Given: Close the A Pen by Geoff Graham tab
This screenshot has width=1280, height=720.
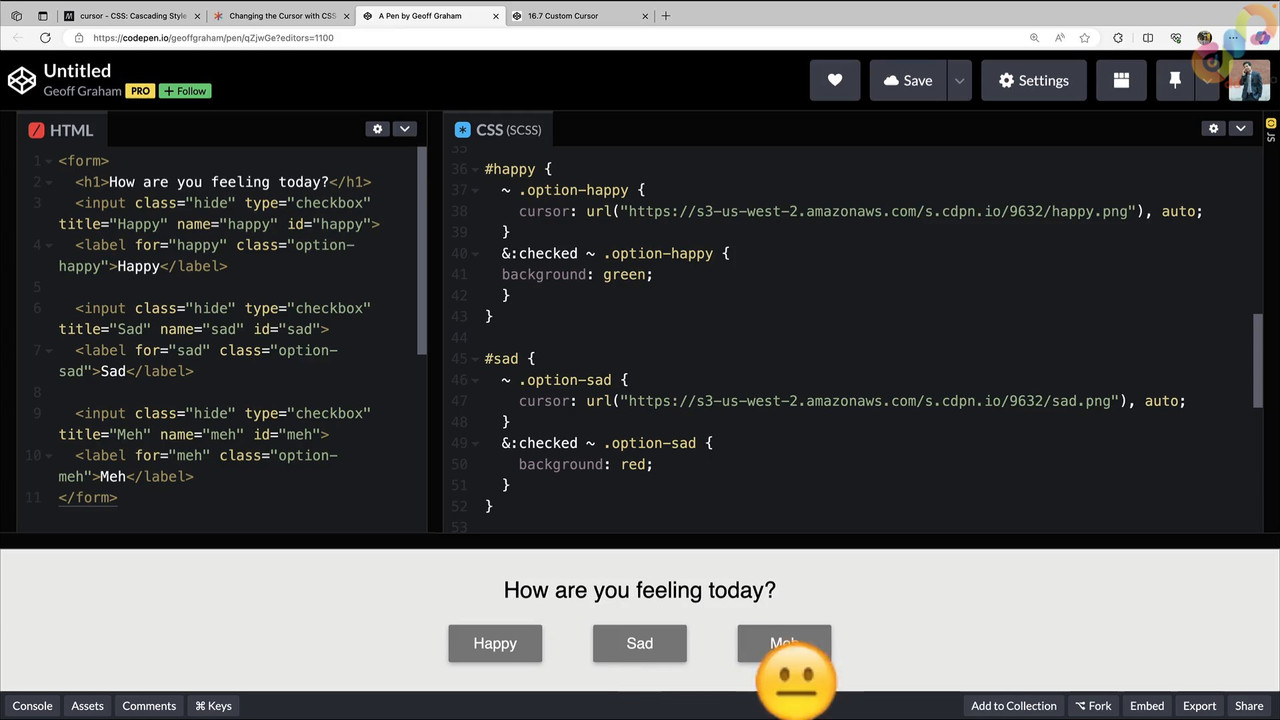Looking at the screenshot, I should coord(496,16).
